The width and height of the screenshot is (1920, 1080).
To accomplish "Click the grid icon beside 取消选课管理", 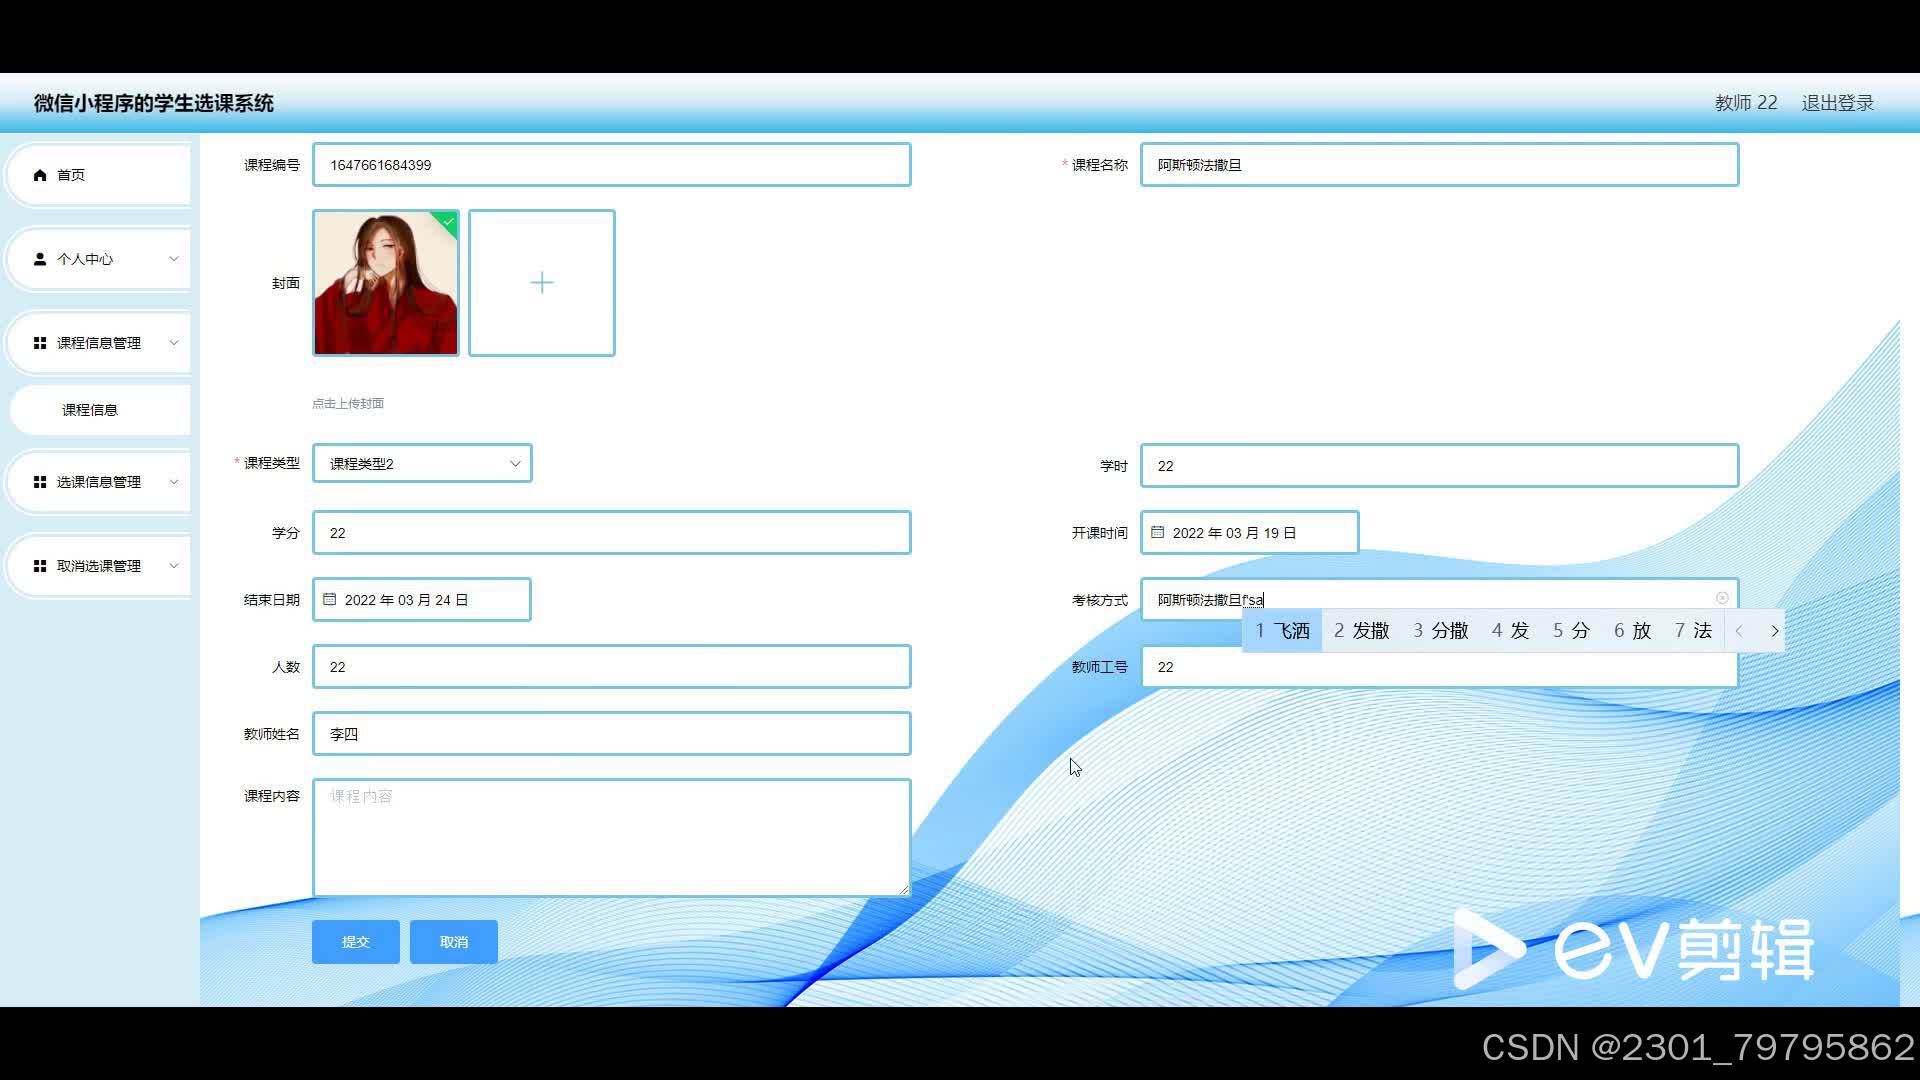I will coord(40,566).
